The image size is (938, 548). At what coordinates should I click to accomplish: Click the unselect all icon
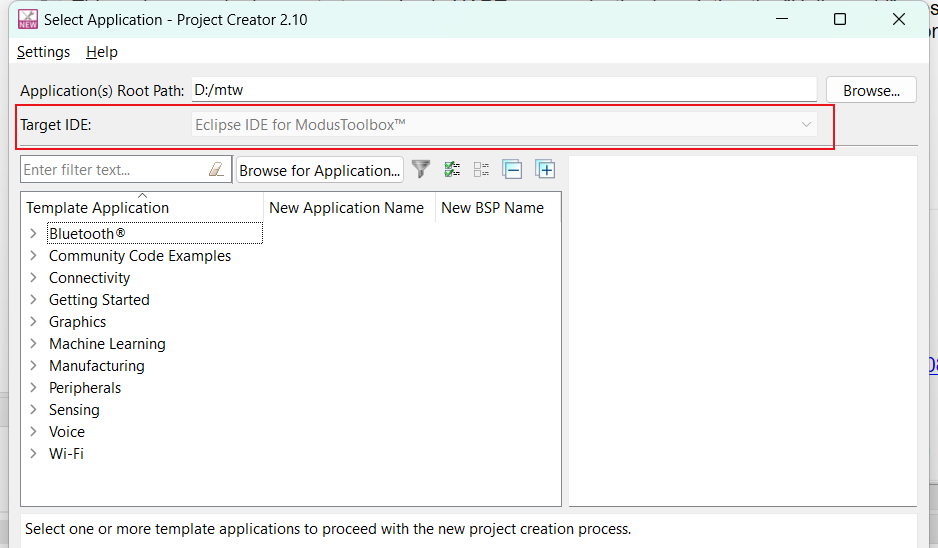tap(481, 169)
